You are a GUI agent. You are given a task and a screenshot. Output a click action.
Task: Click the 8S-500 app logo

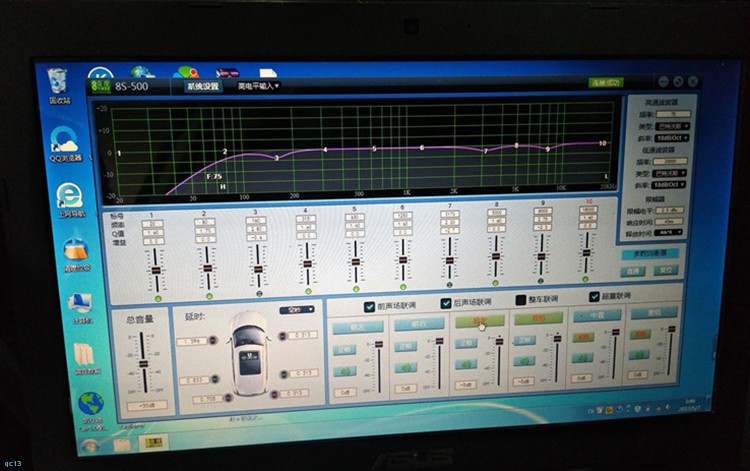(100, 86)
